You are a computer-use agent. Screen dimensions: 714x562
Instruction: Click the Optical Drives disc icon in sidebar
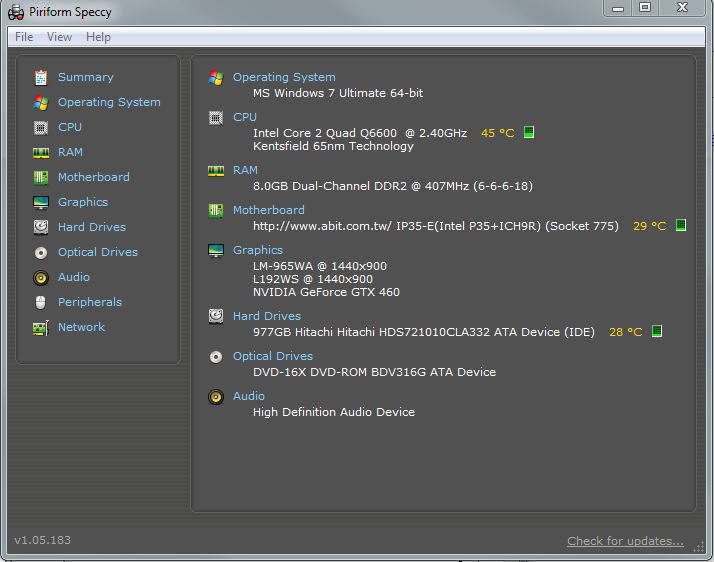[x=41, y=252]
